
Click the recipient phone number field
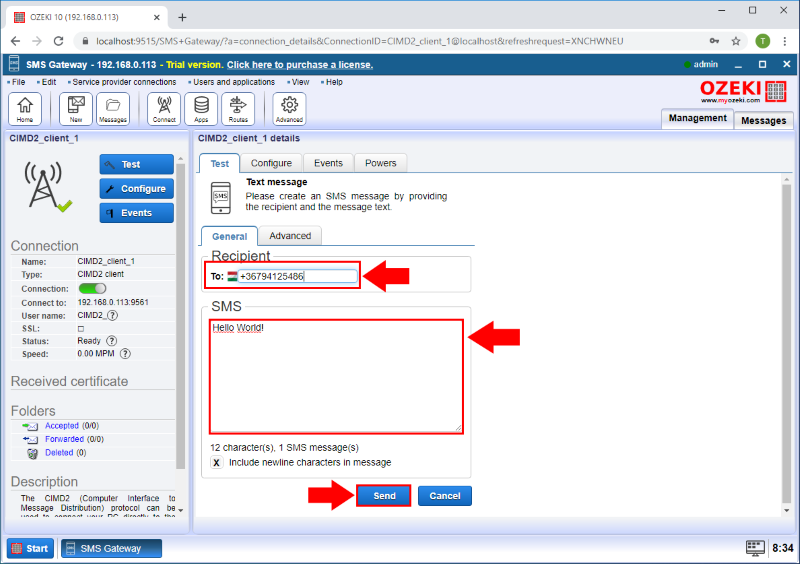(297, 276)
